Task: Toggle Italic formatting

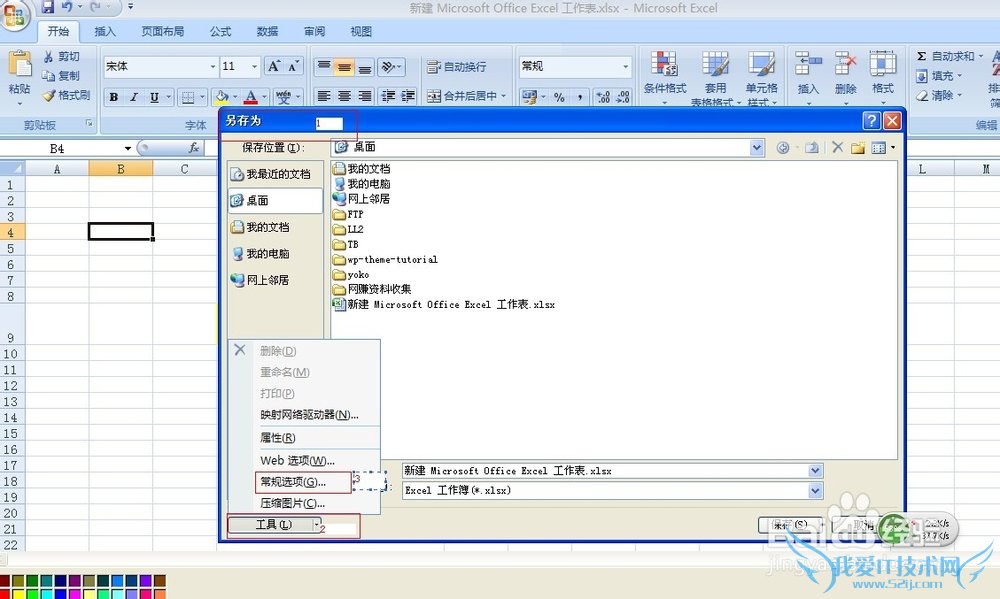Action: [x=134, y=97]
